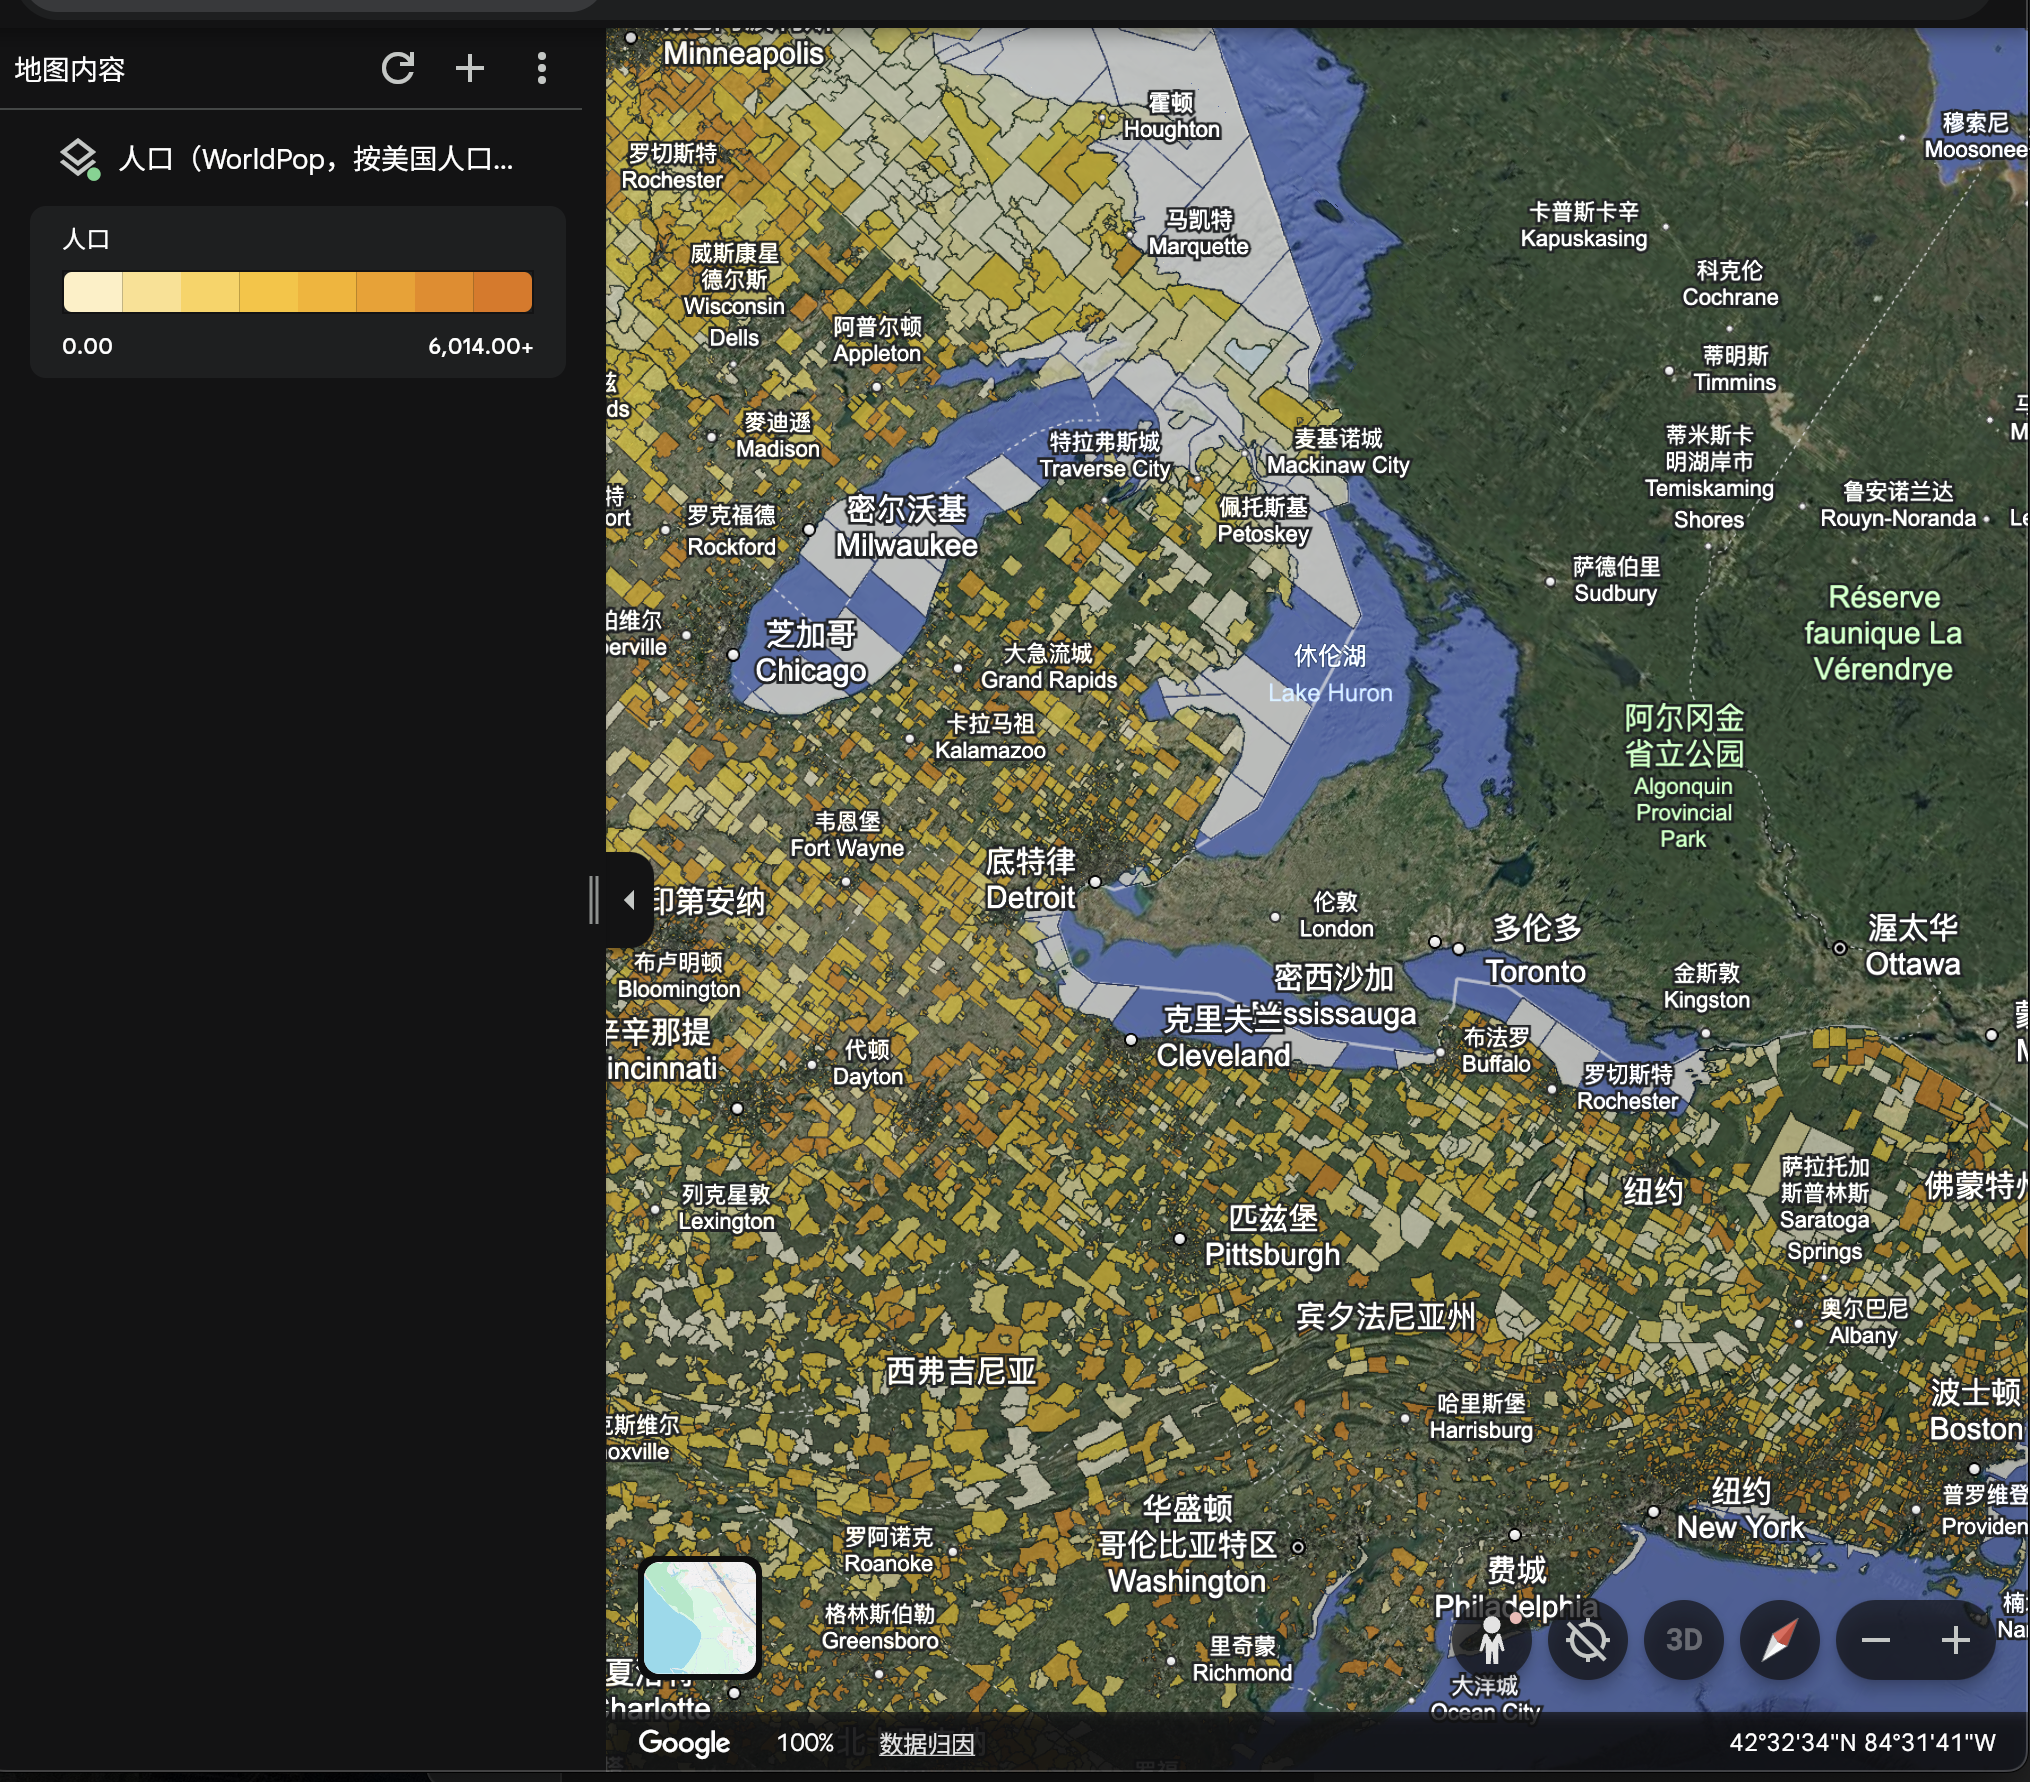Viewport: 2030px width, 1782px height.
Task: Click the layers icon beside the WorldPop layer
Action: coord(78,158)
